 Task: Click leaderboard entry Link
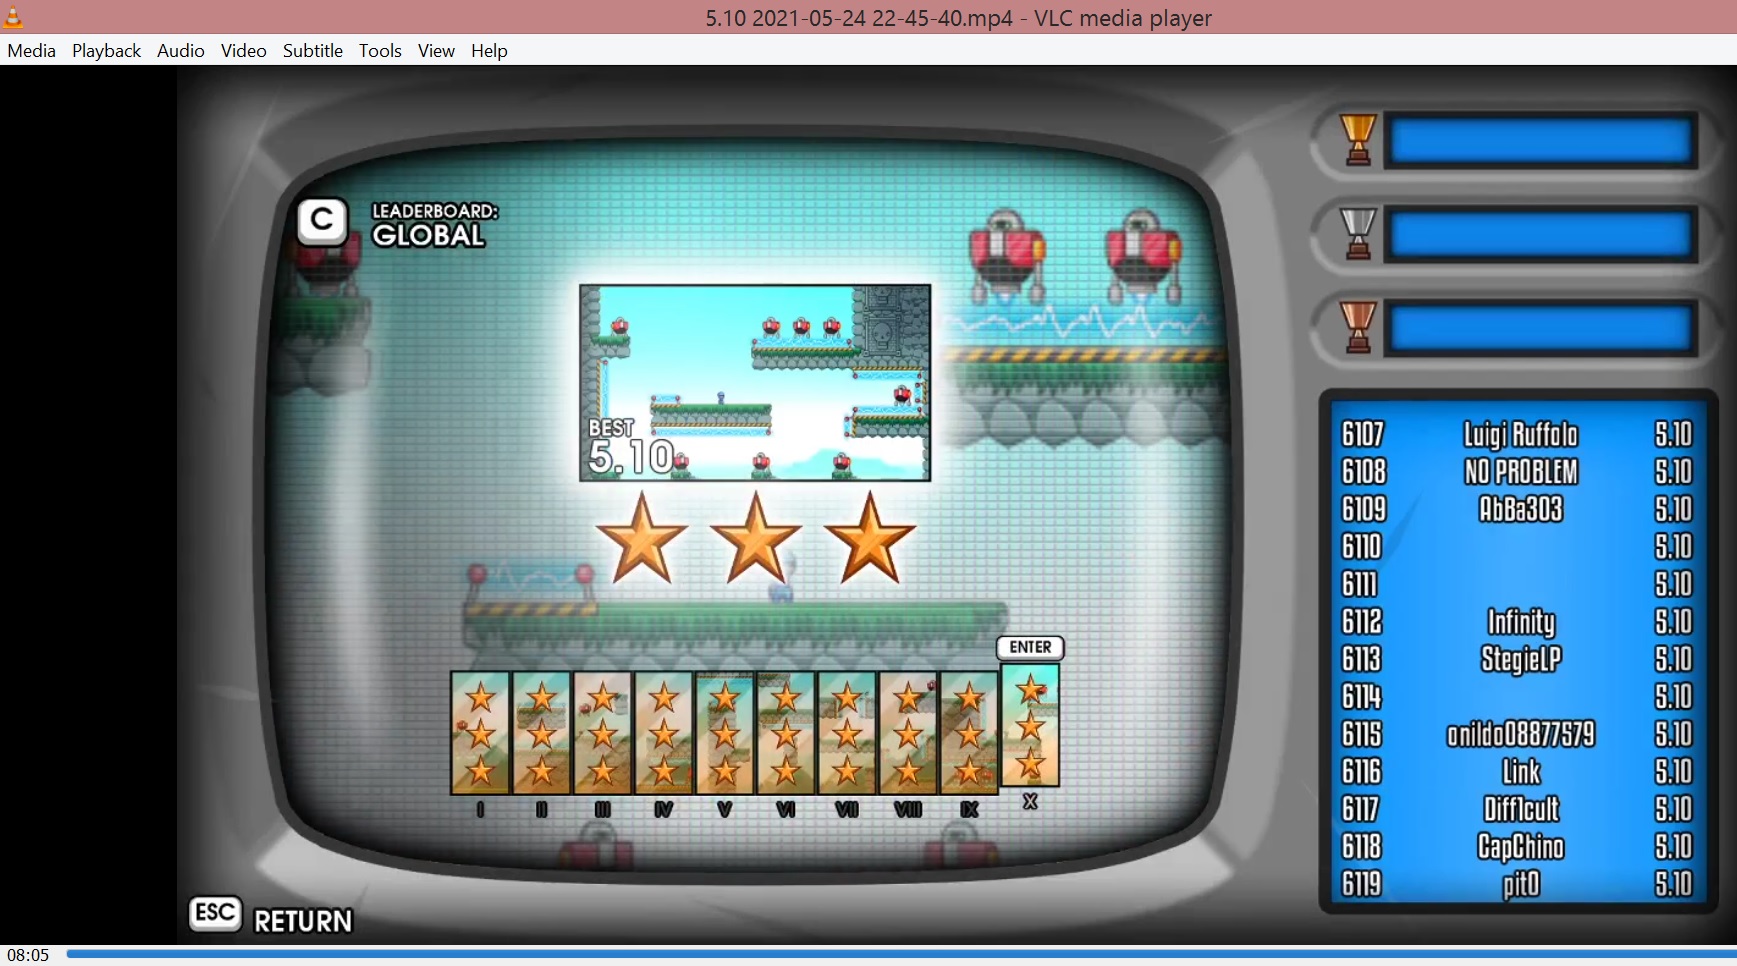point(1521,772)
